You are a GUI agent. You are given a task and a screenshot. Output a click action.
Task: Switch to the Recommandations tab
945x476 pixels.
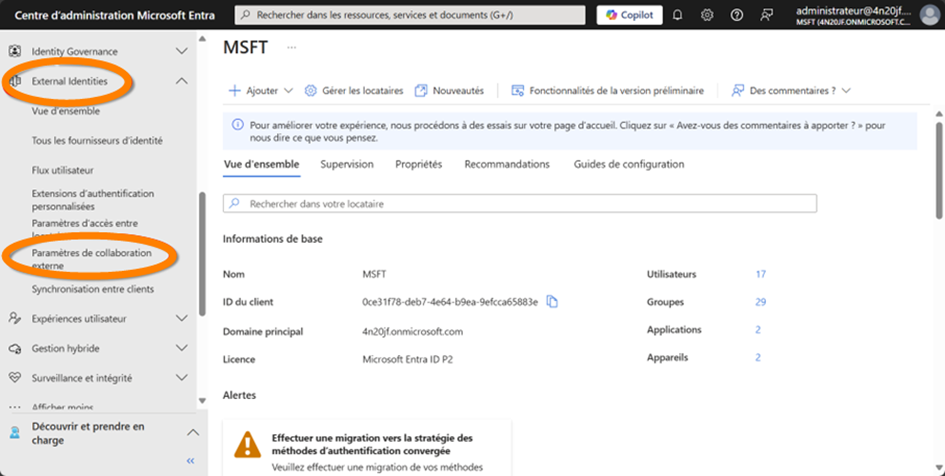(x=507, y=164)
